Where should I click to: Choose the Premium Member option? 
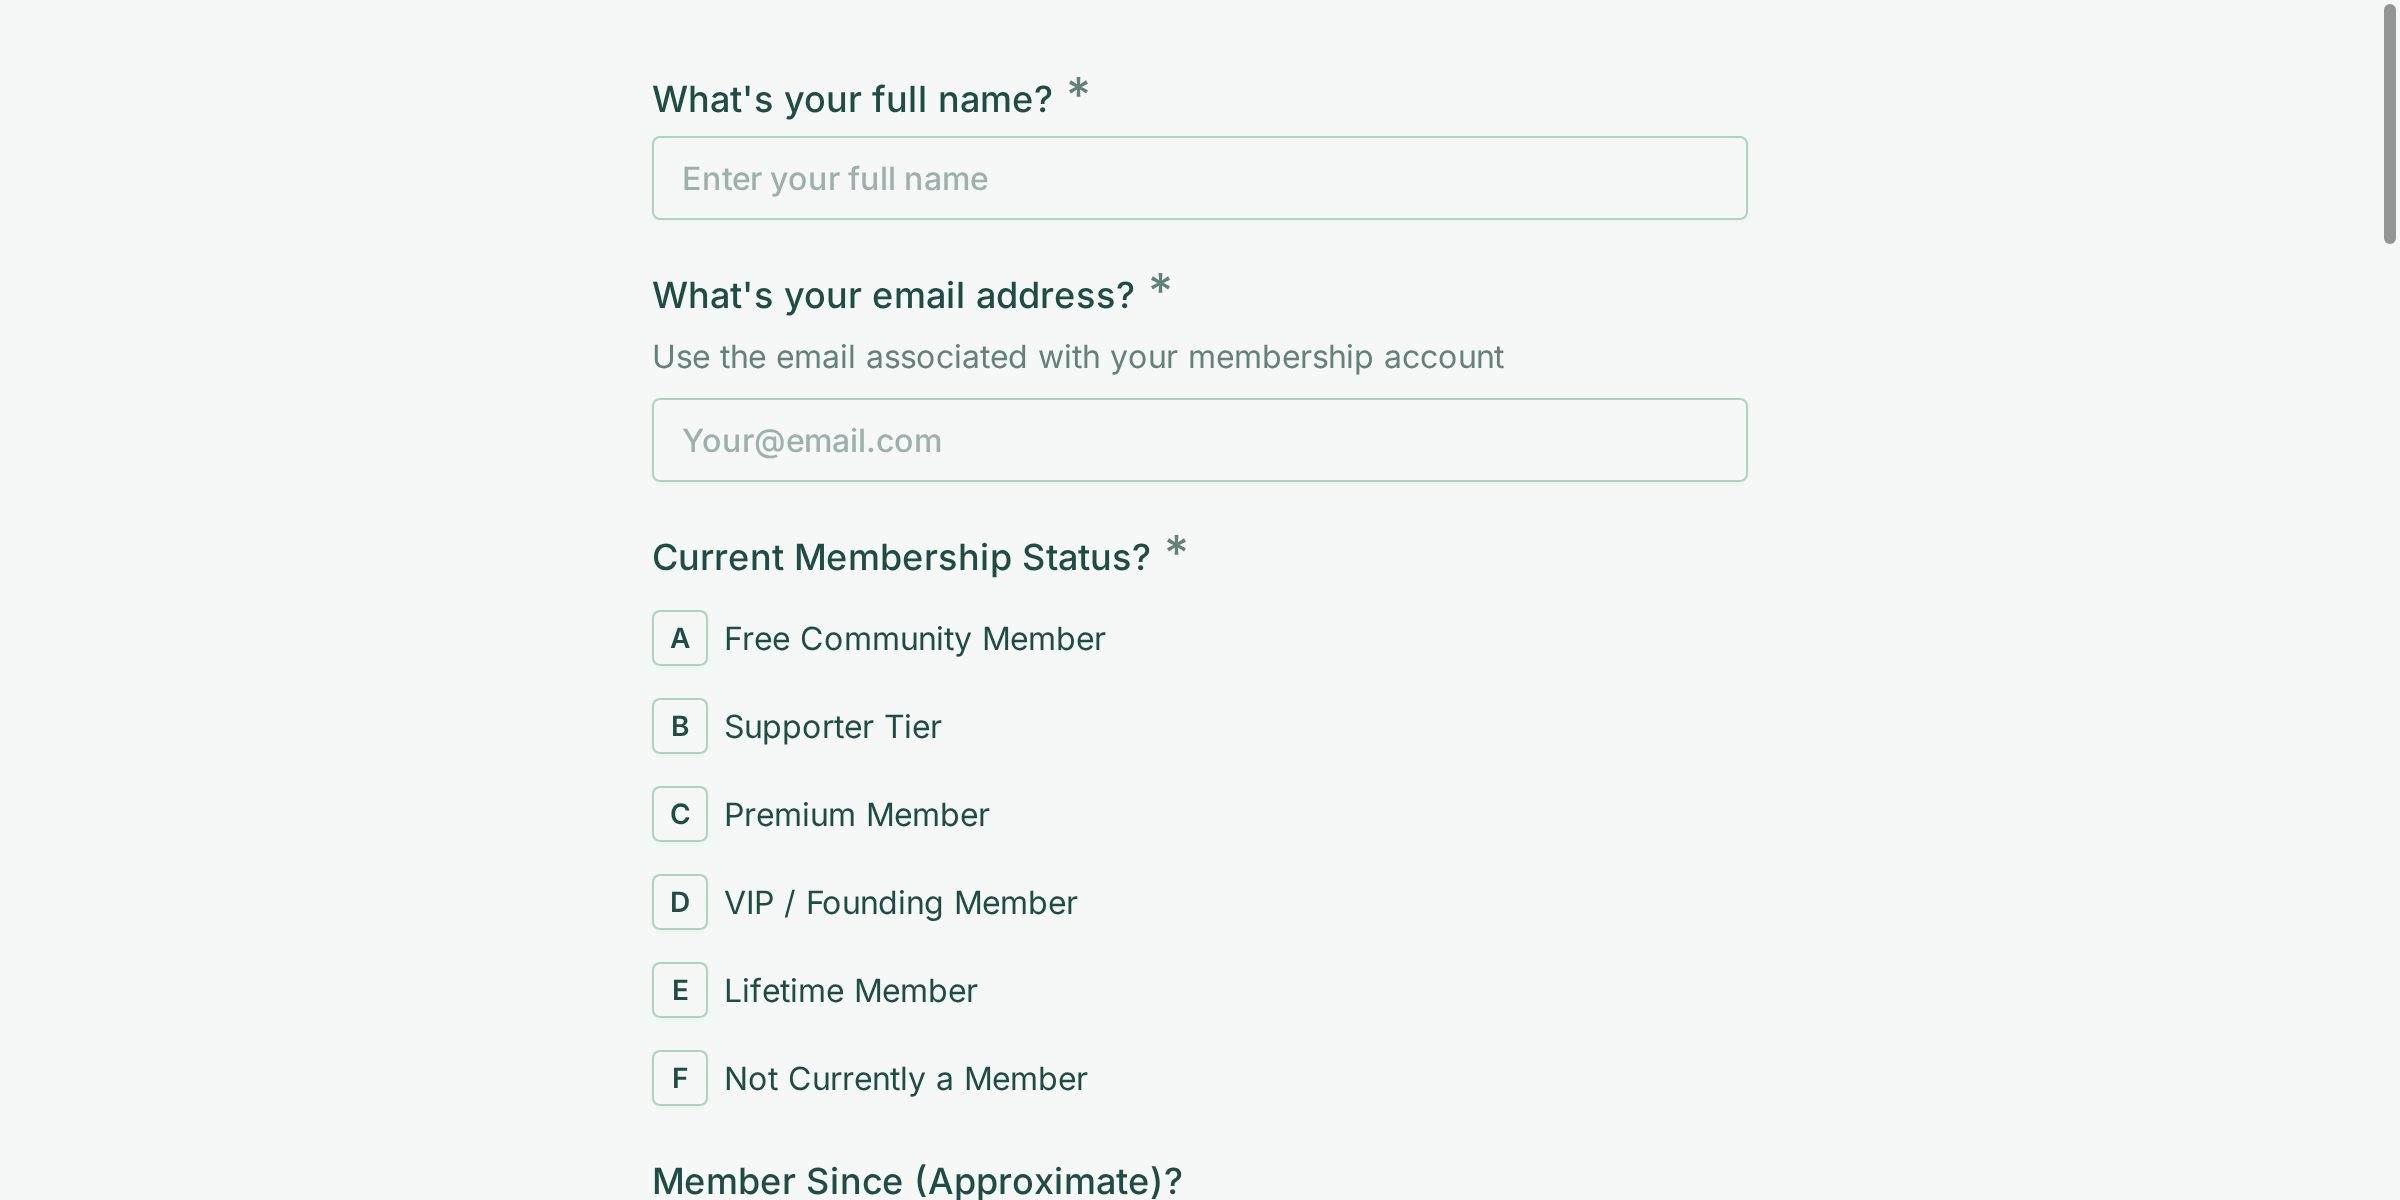coord(856,814)
